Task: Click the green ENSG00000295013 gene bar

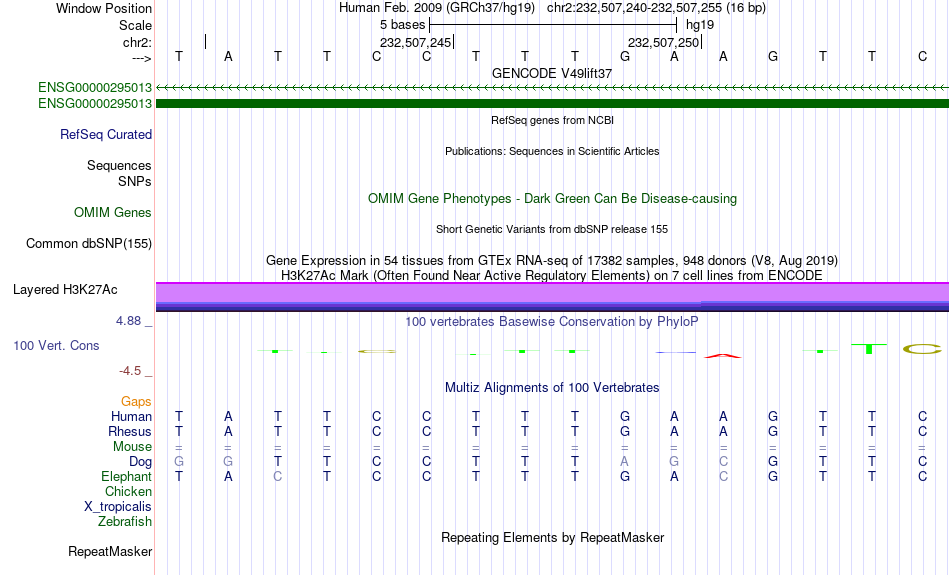Action: [x=552, y=104]
